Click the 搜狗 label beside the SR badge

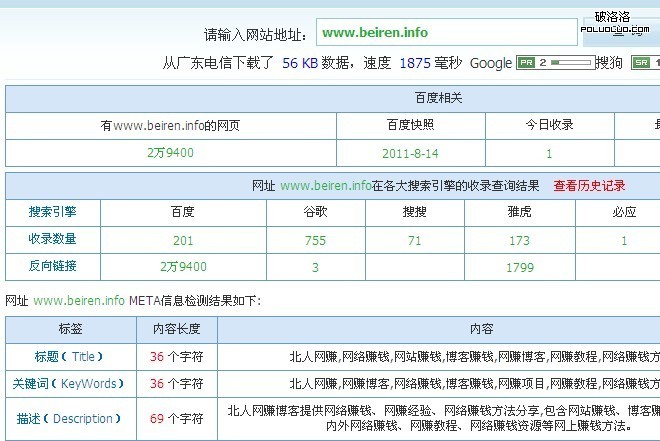point(609,63)
